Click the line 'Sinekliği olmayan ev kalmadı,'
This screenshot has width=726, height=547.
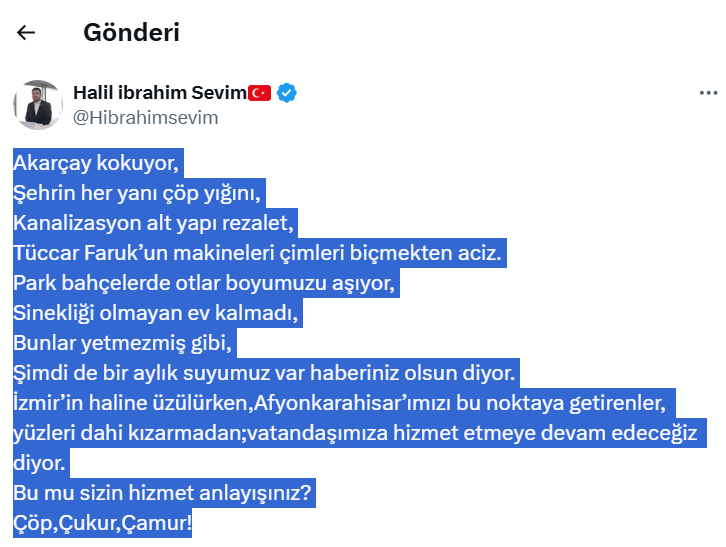click(156, 313)
